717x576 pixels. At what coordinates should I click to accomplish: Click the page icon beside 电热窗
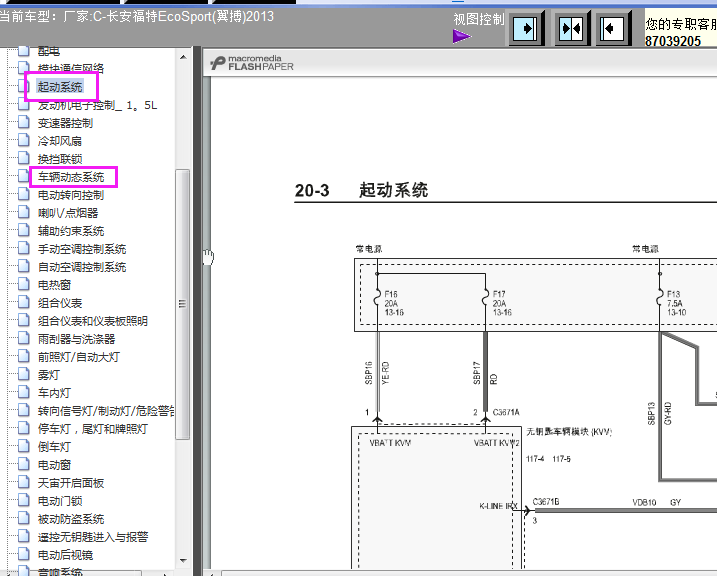pyautogui.click(x=24, y=284)
